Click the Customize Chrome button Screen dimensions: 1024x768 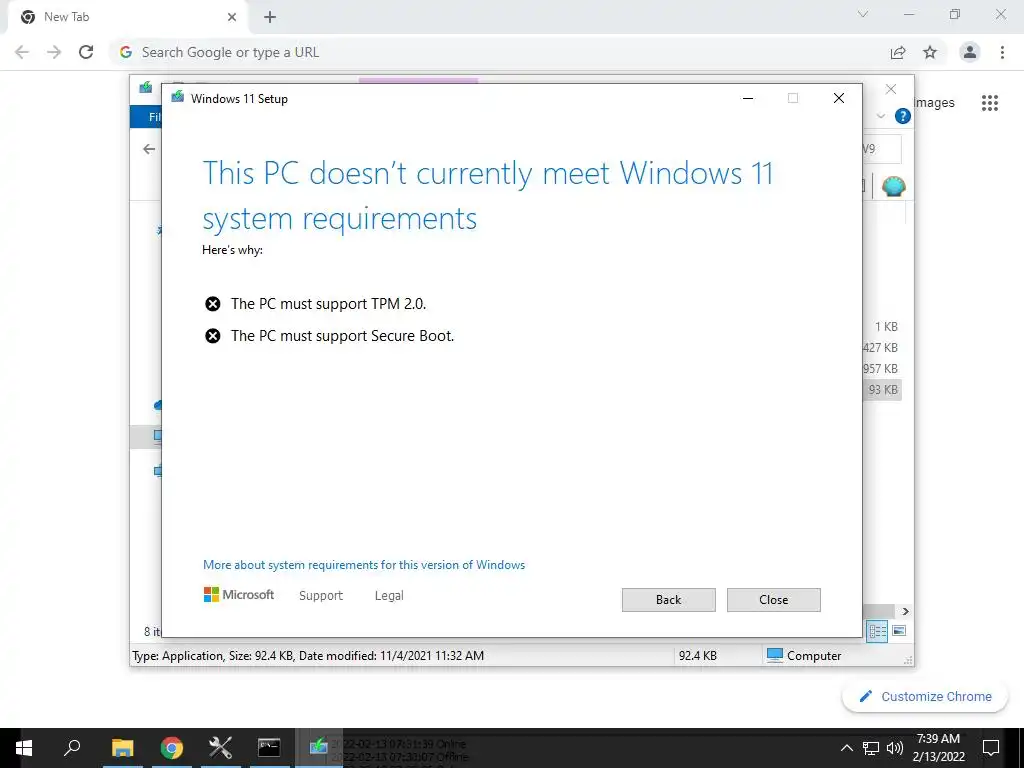coord(925,697)
